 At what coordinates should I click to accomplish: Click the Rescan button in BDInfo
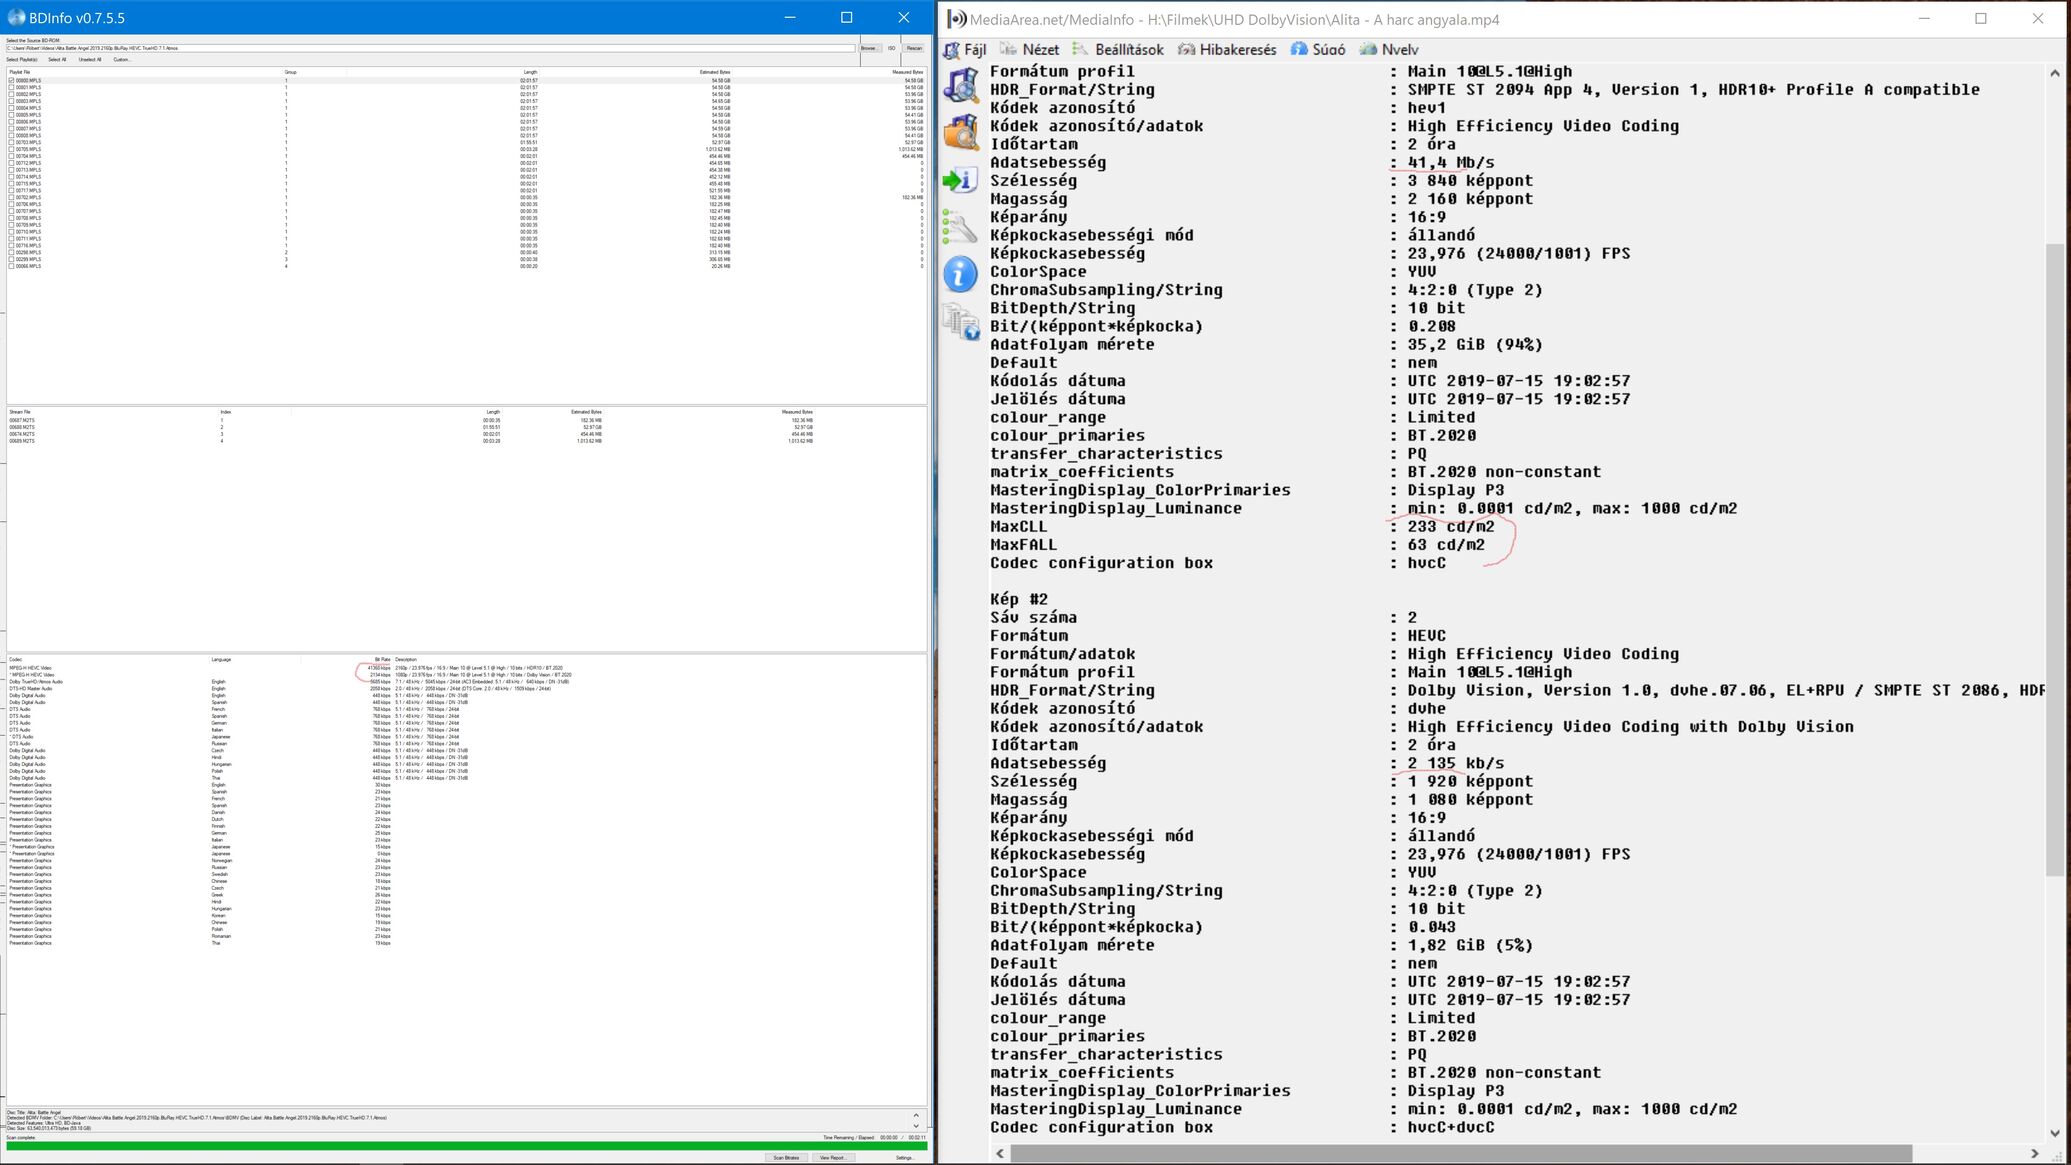pos(914,48)
